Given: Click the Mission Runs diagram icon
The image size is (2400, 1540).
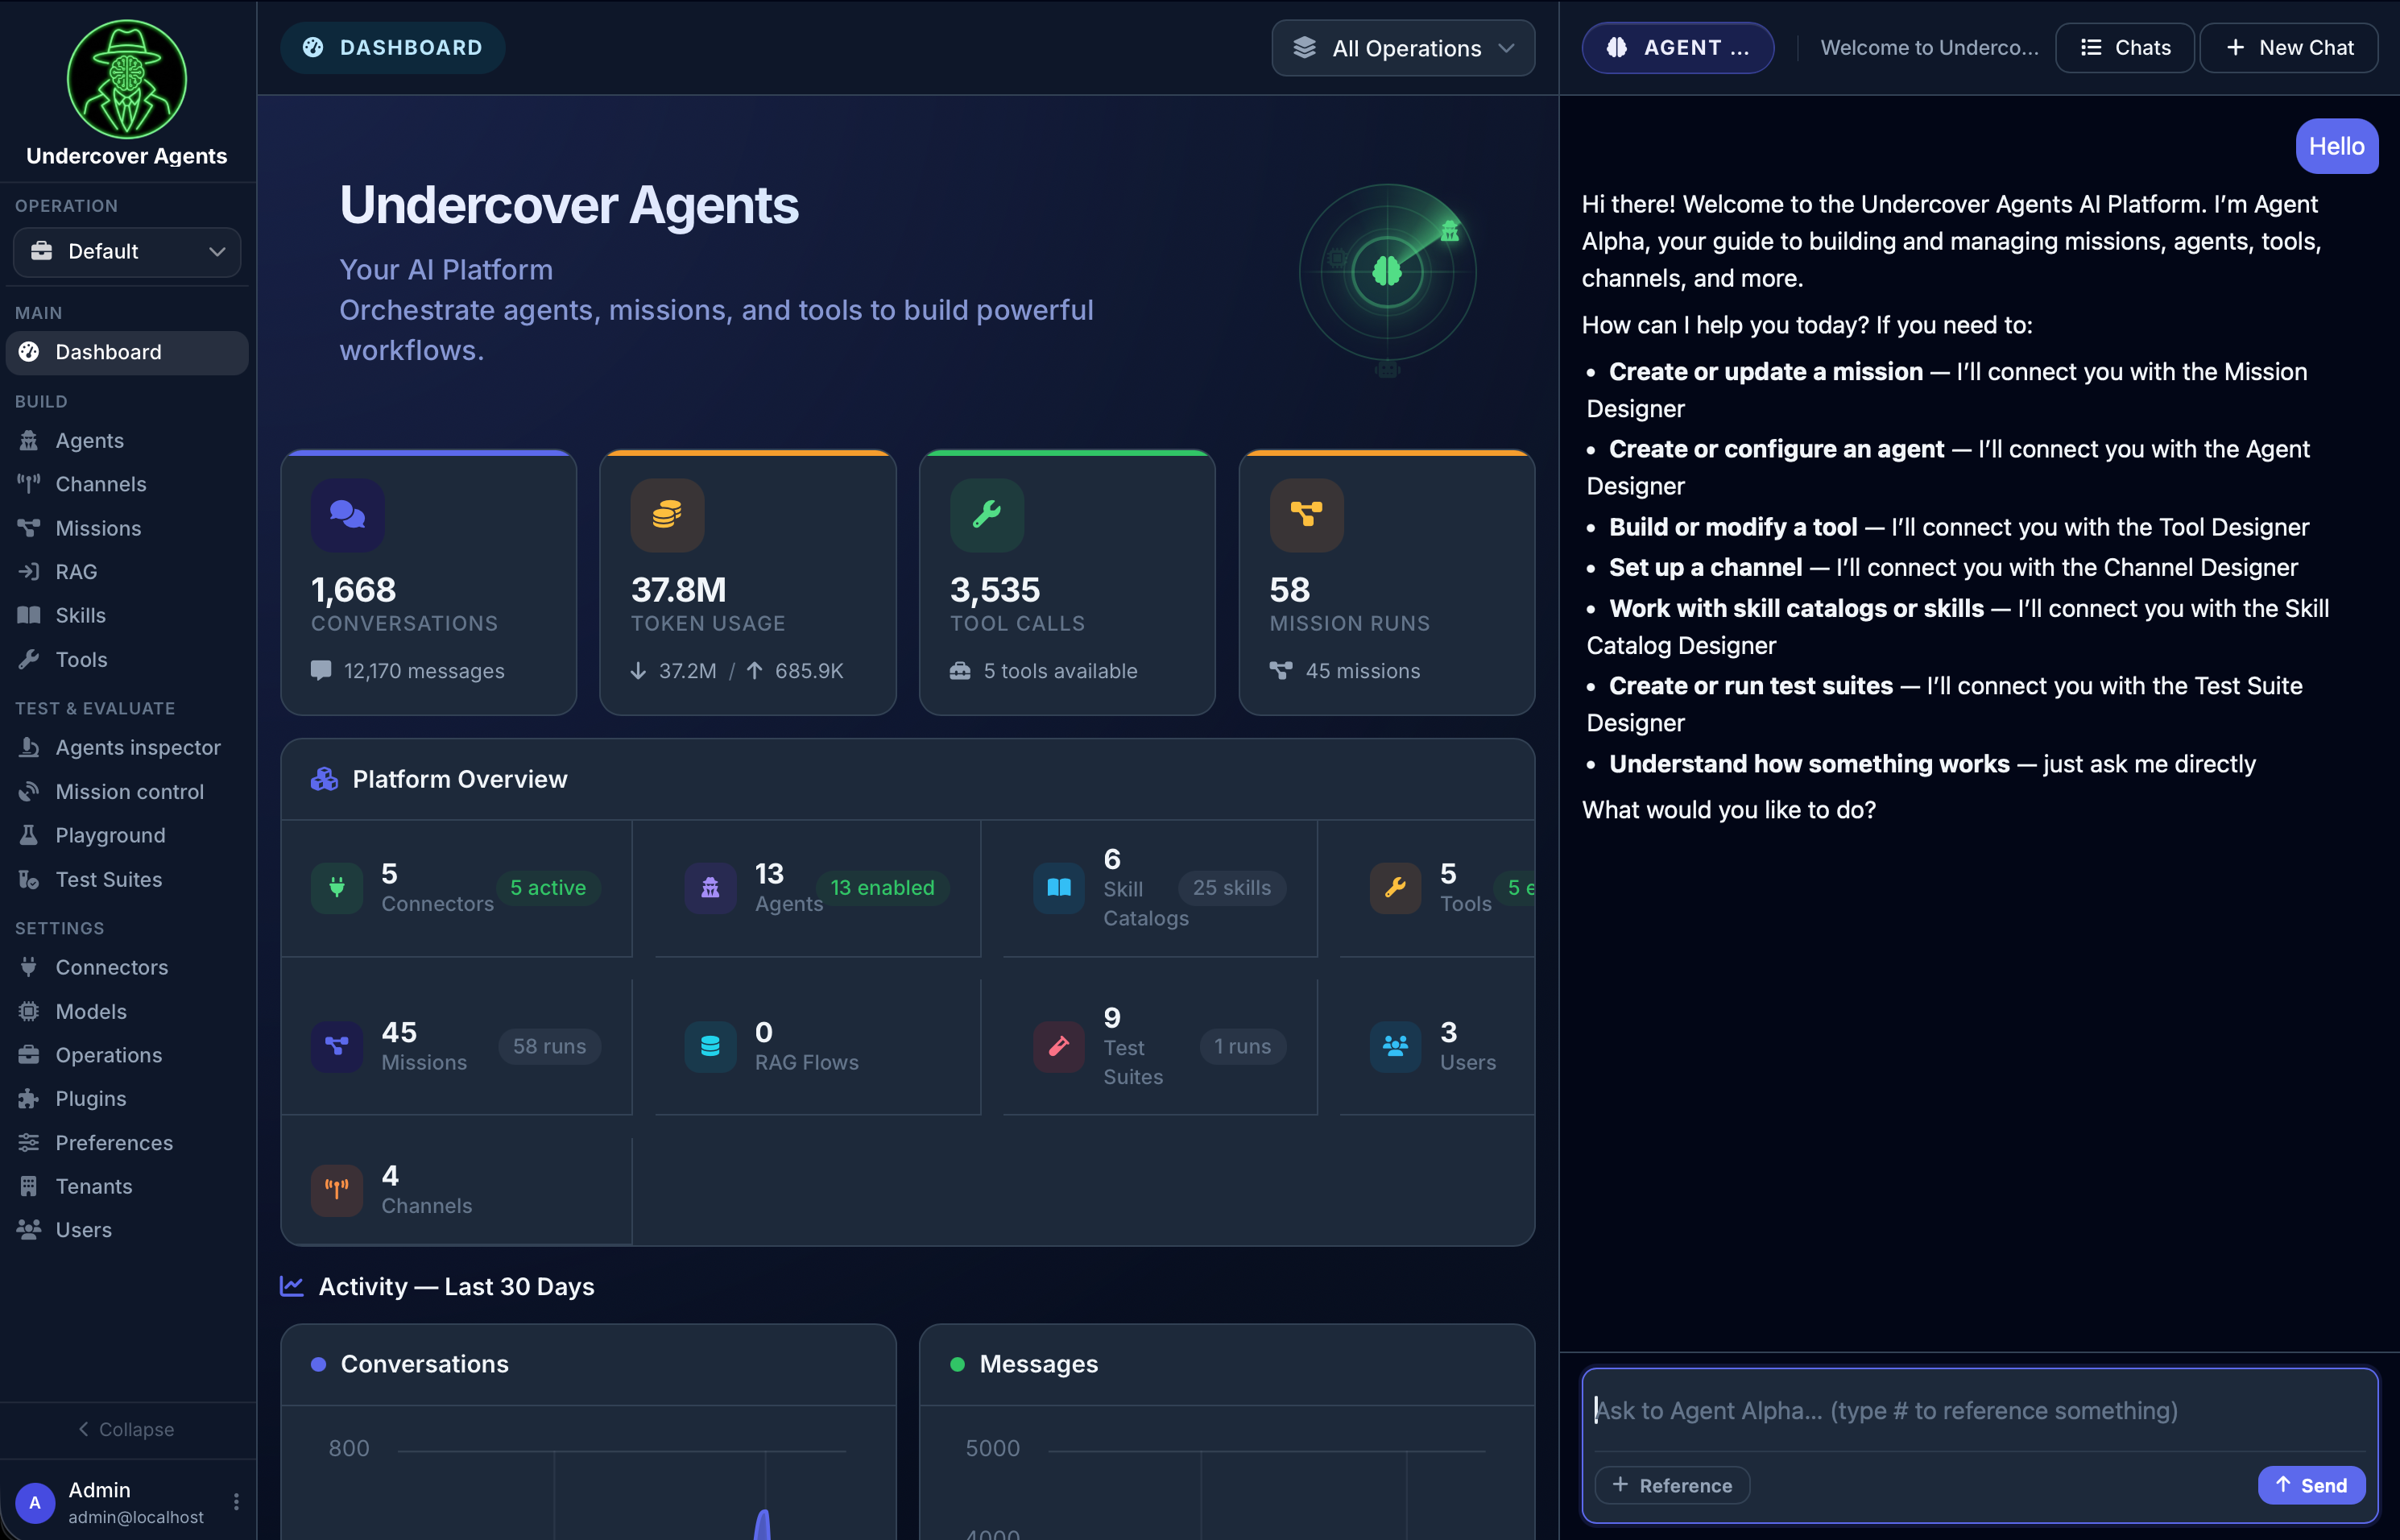Looking at the screenshot, I should tap(1306, 515).
